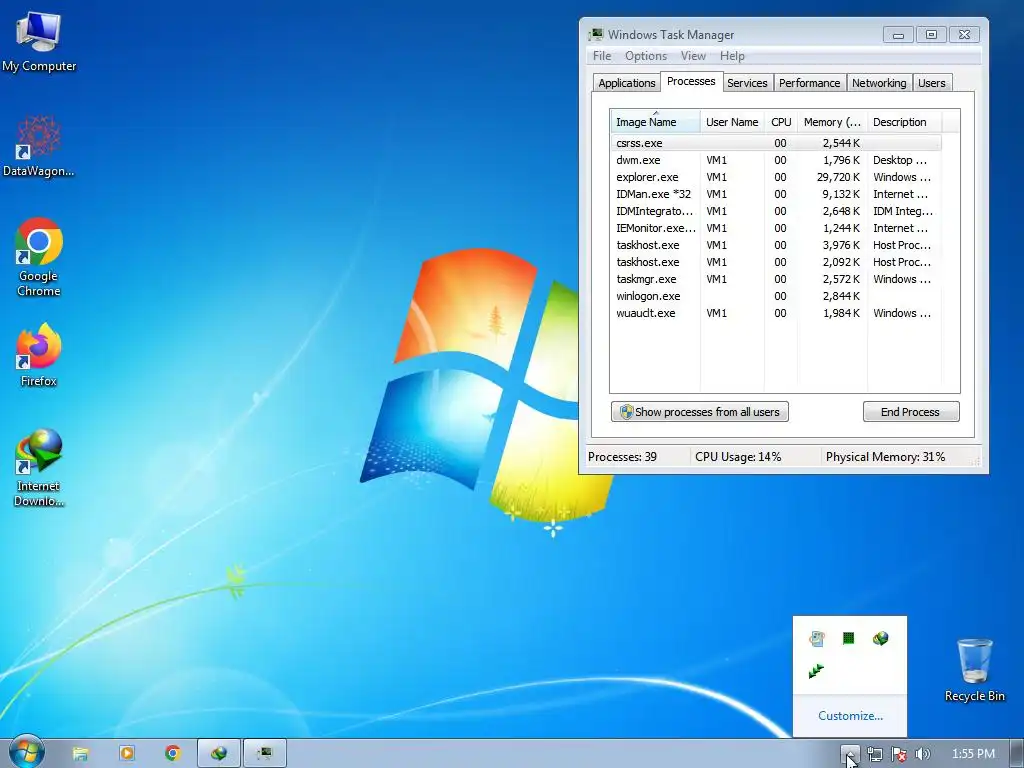This screenshot has height=768, width=1024.
Task: Switch to Internet Download Manager taskbar button
Action: click(219, 754)
